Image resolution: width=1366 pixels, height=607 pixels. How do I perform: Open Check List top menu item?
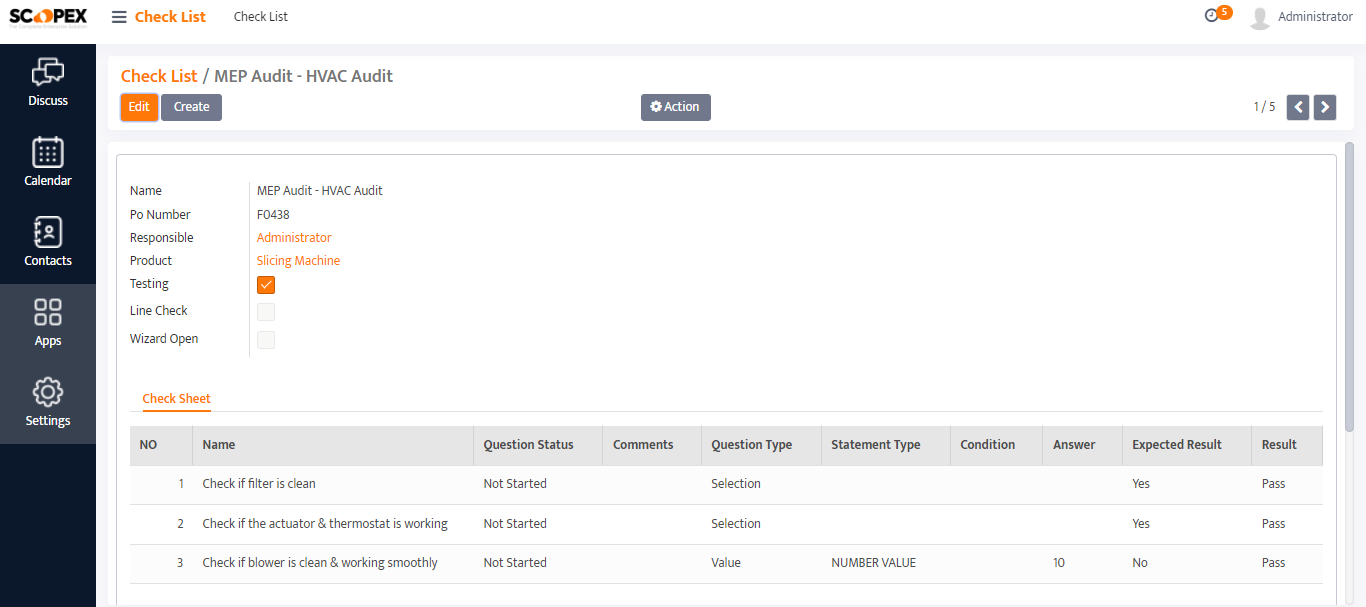261,17
